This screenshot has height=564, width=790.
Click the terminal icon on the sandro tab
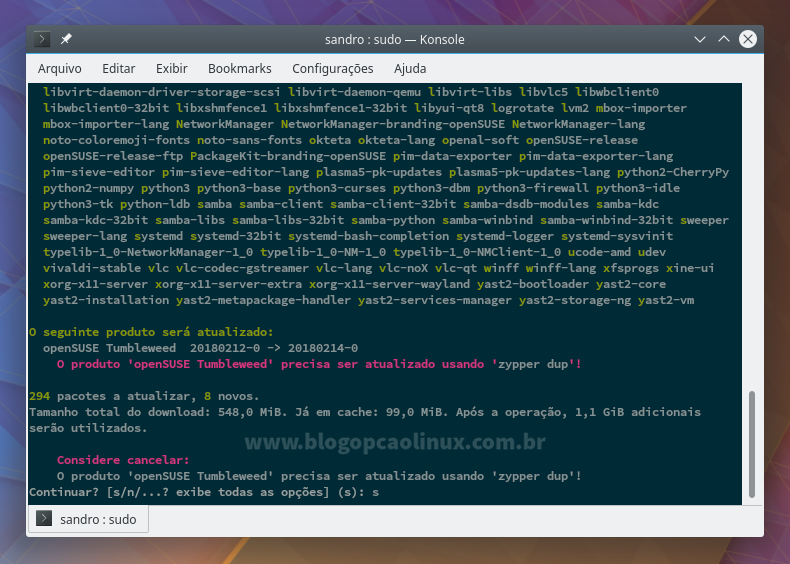click(x=44, y=518)
